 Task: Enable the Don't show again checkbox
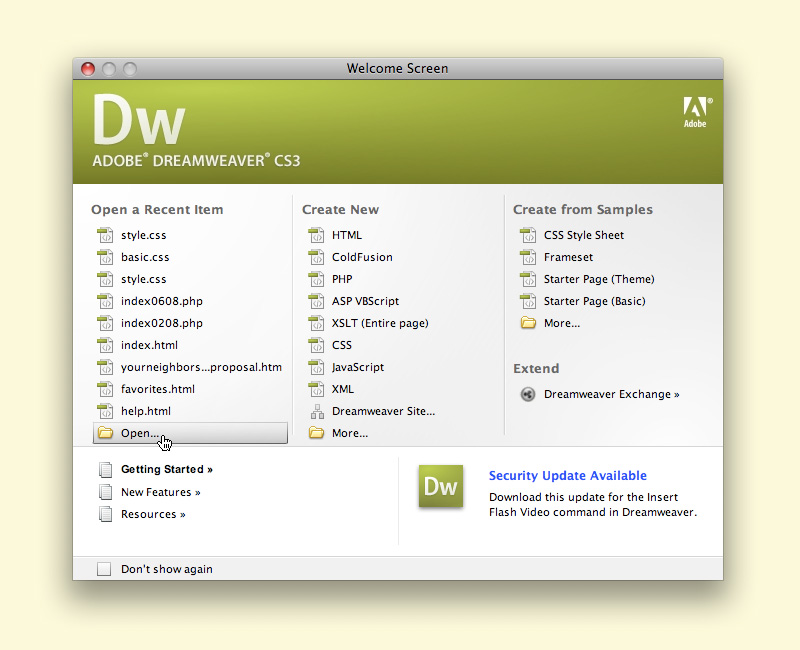tap(105, 569)
